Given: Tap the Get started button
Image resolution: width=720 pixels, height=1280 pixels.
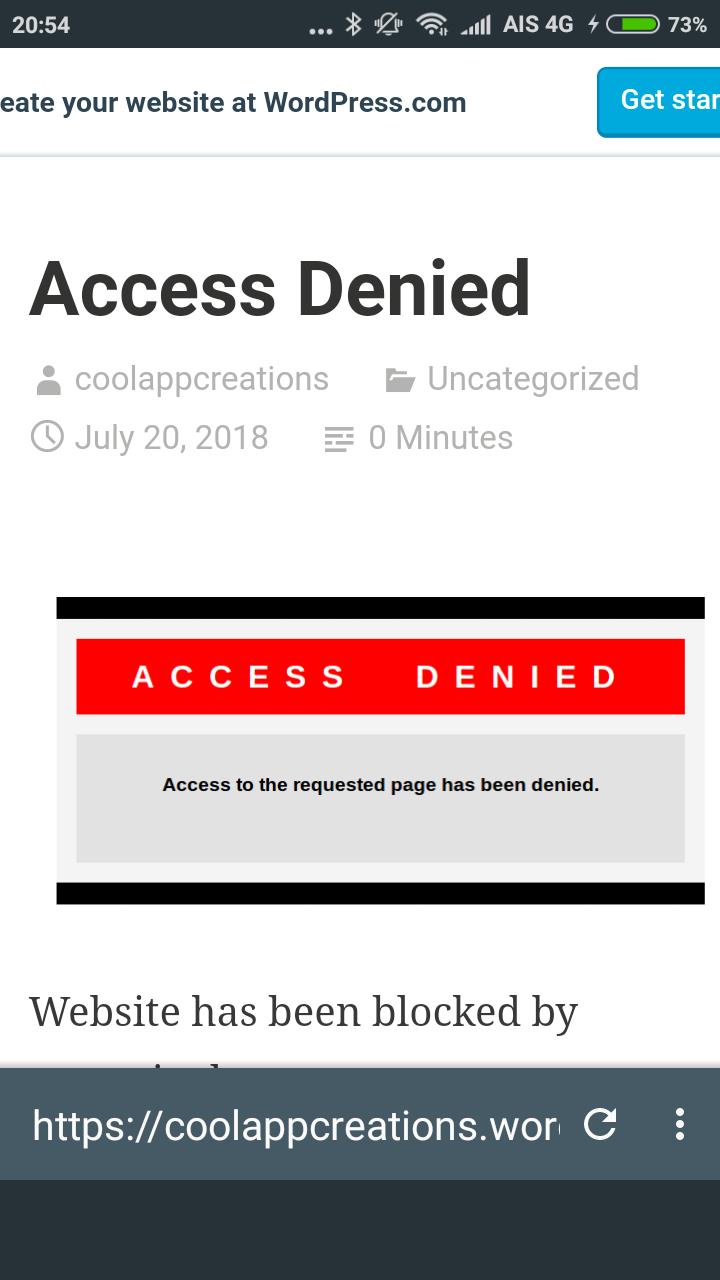Looking at the screenshot, I should pos(659,101).
